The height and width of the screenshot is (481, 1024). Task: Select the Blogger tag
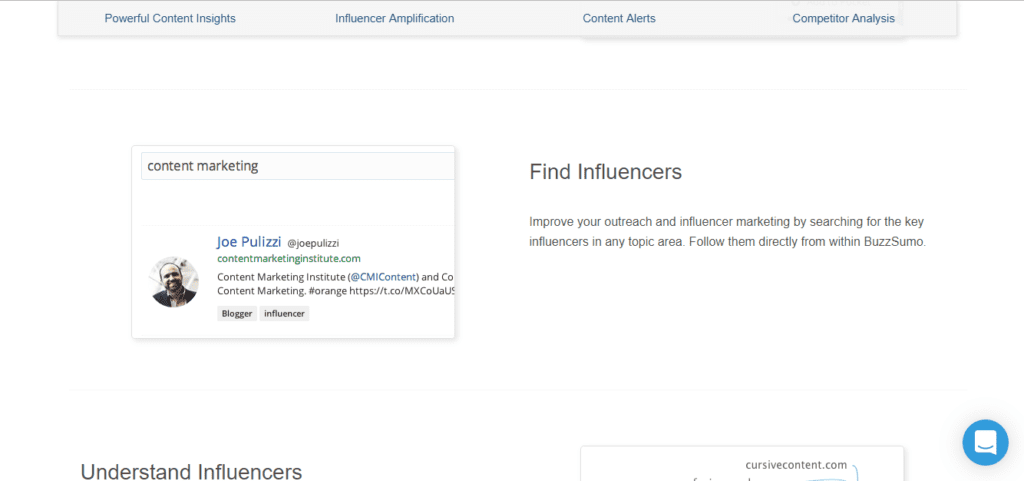coord(236,314)
